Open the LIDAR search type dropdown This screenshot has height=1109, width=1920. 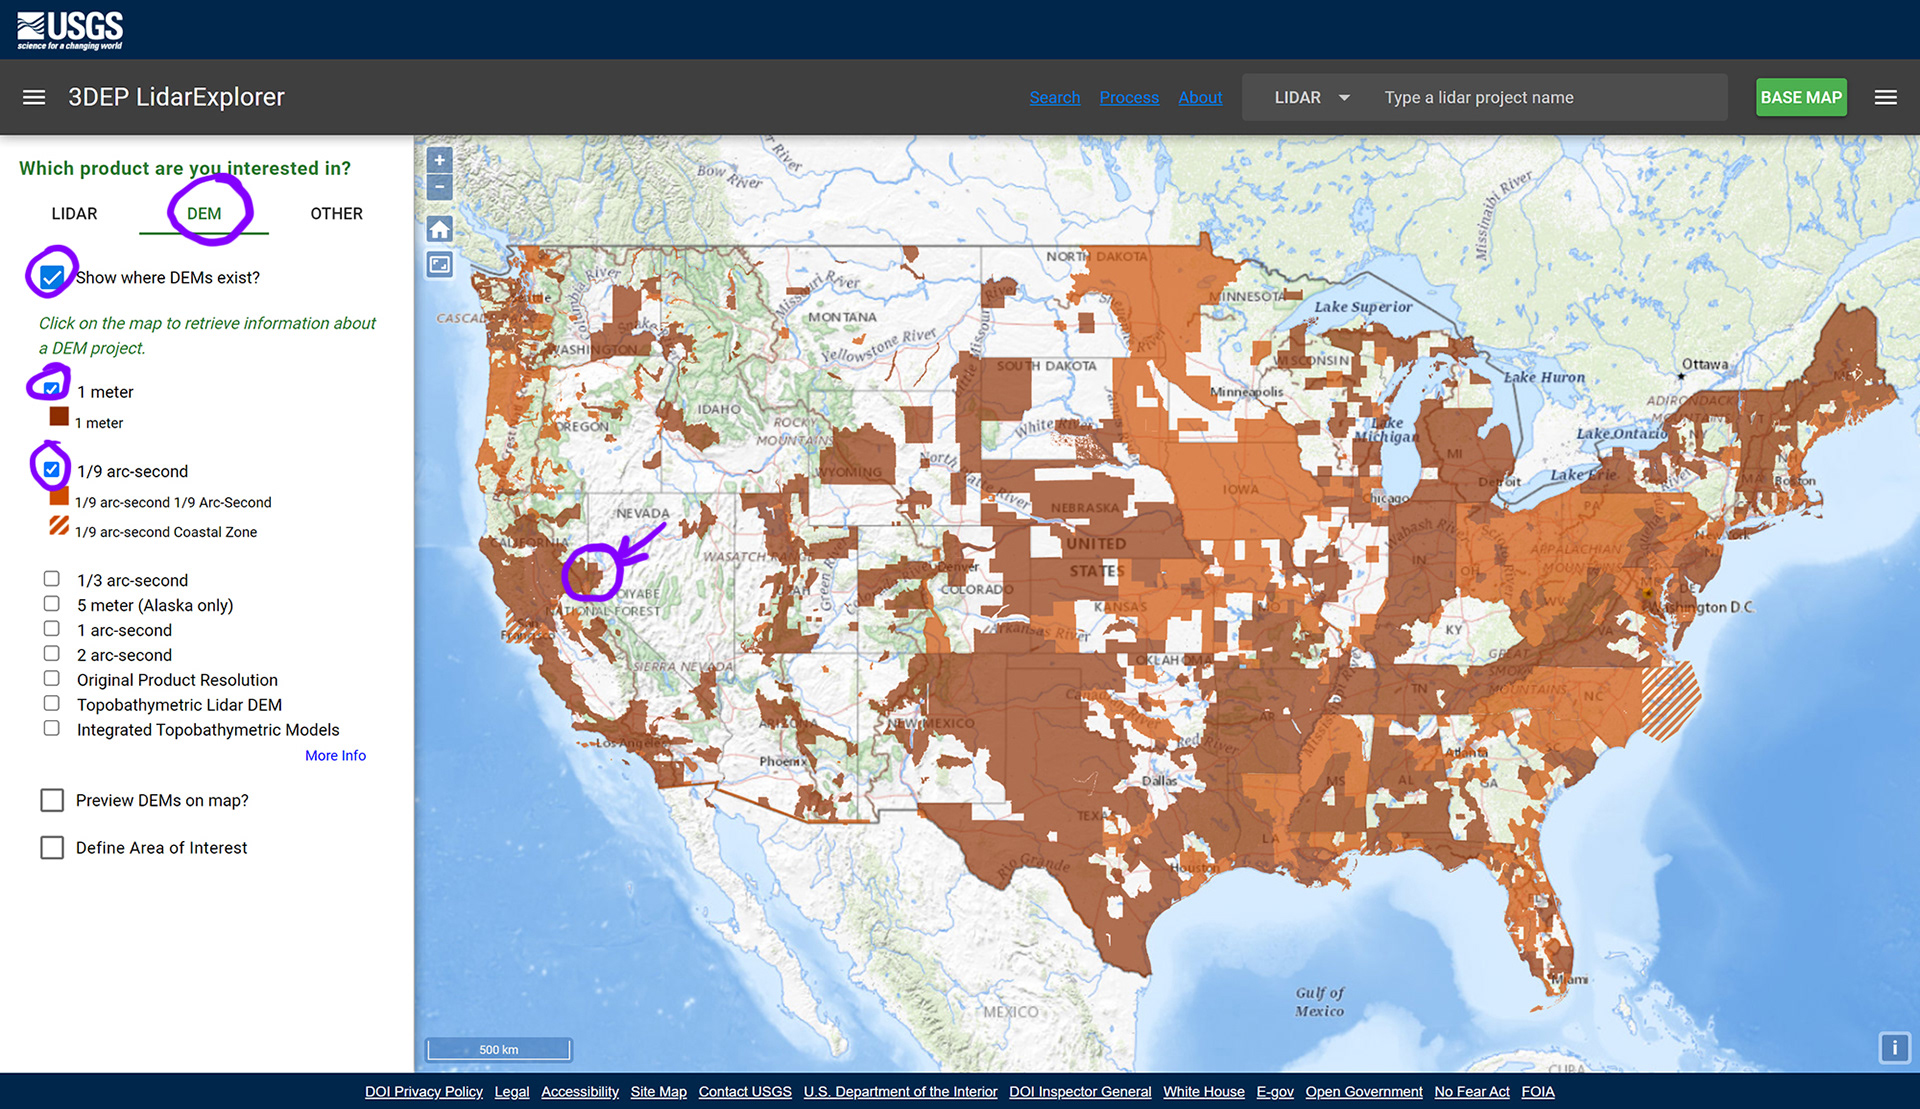[1311, 97]
